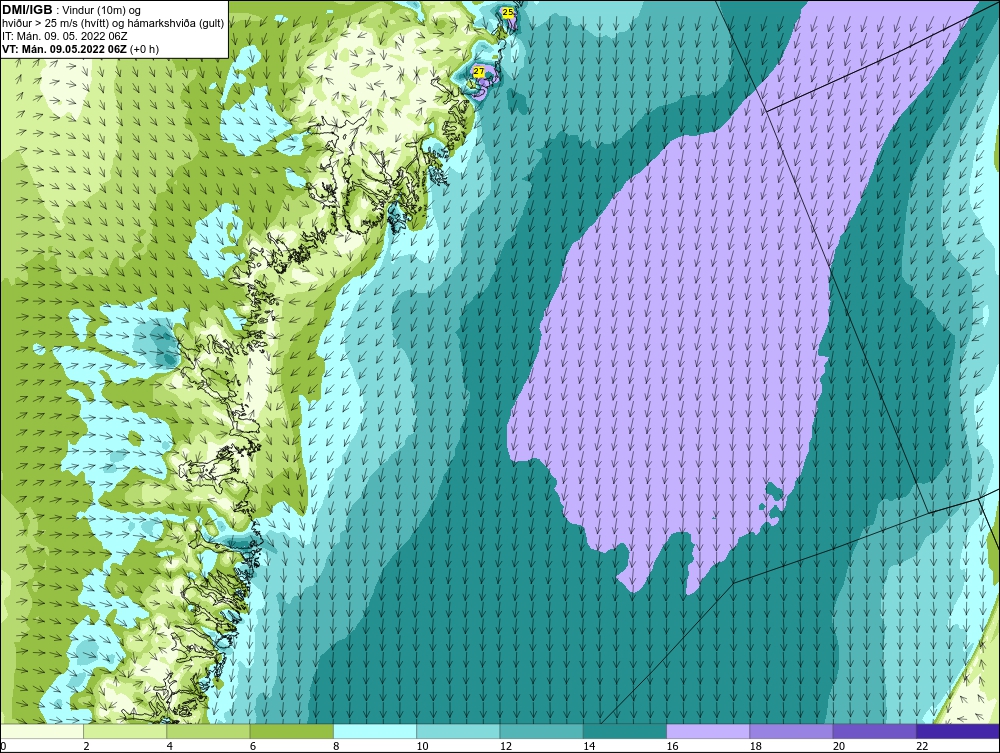This screenshot has width=1000, height=753.
Task: Click the scale label 10
Action: pos(422,747)
